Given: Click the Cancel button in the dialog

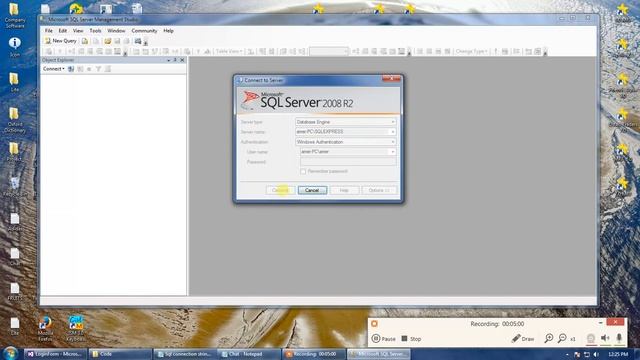Looking at the screenshot, I should tap(312, 190).
